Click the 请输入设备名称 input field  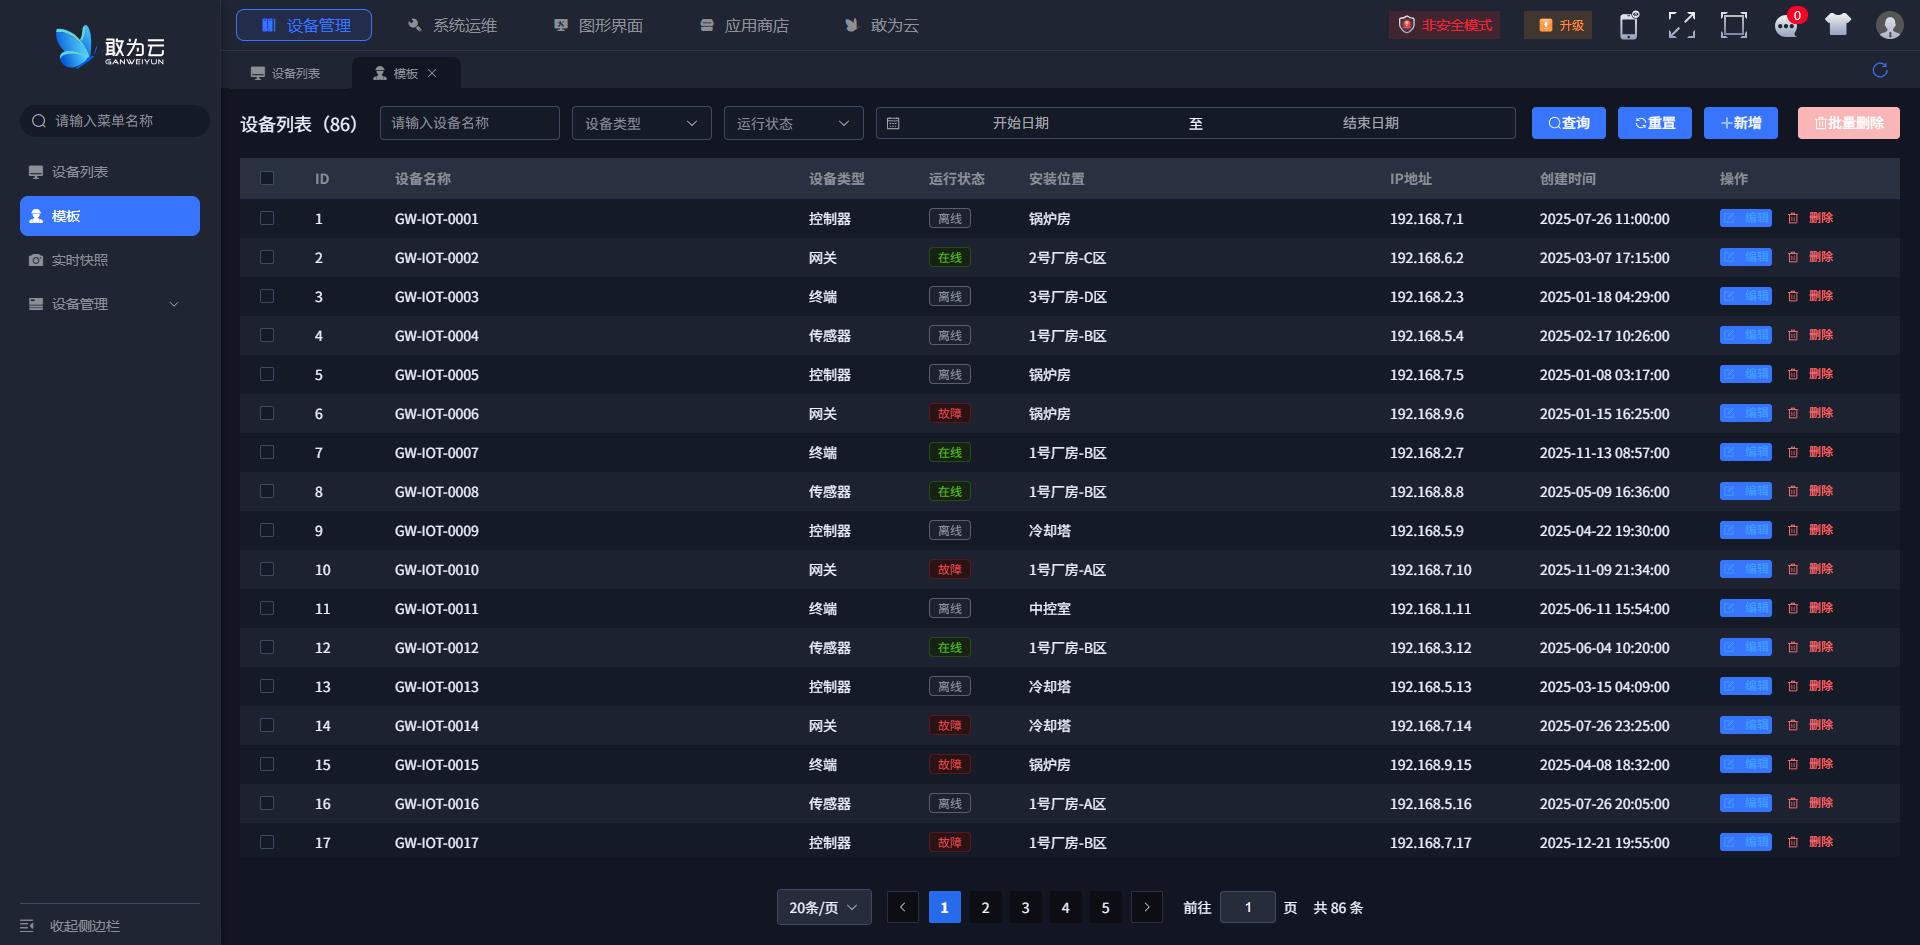pos(469,123)
